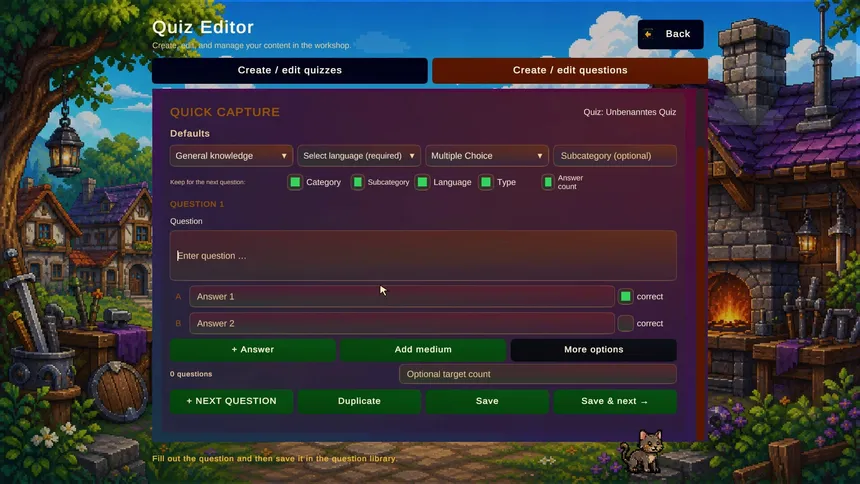Click the Add medium button
The height and width of the screenshot is (484, 860).
click(423, 350)
